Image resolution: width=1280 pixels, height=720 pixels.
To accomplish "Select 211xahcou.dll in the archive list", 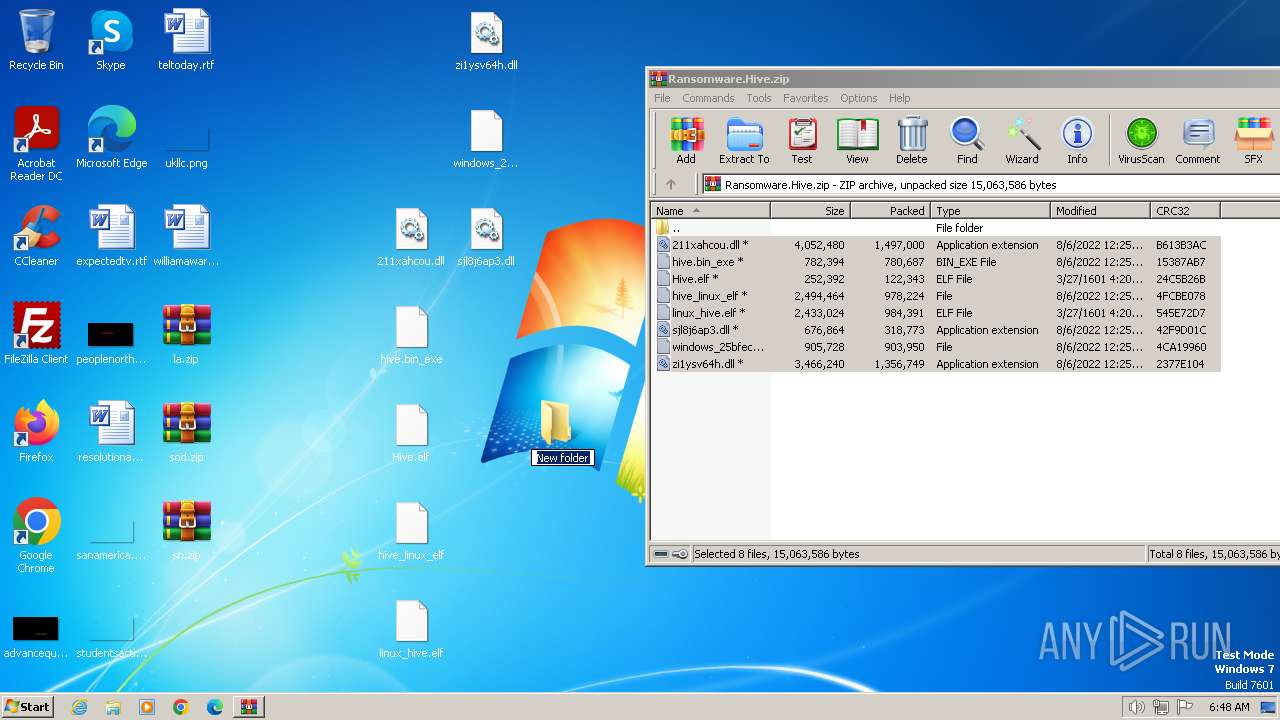I will click(936, 245).
